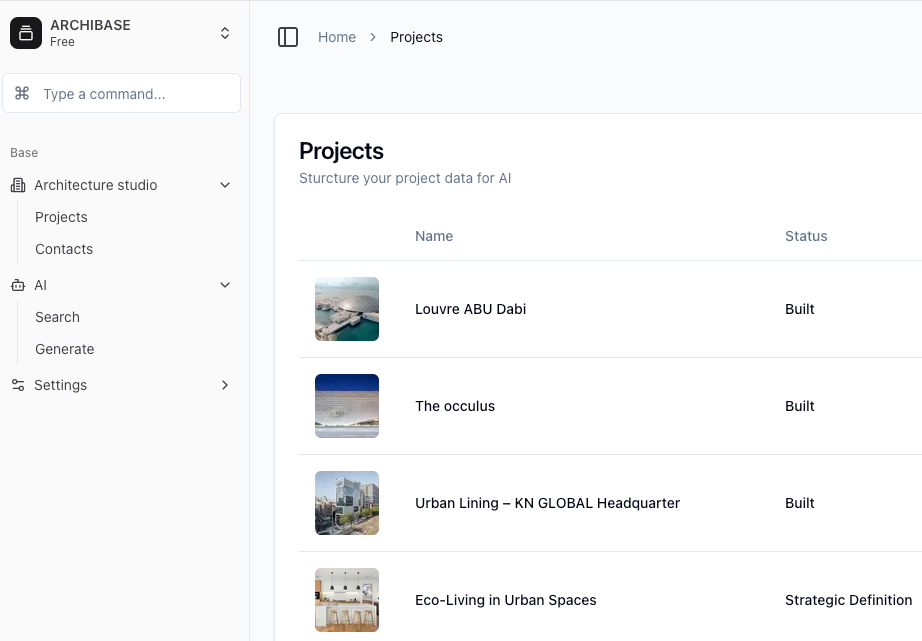Click the command shortcut icon in search bar
This screenshot has width=922, height=641.
(22, 93)
